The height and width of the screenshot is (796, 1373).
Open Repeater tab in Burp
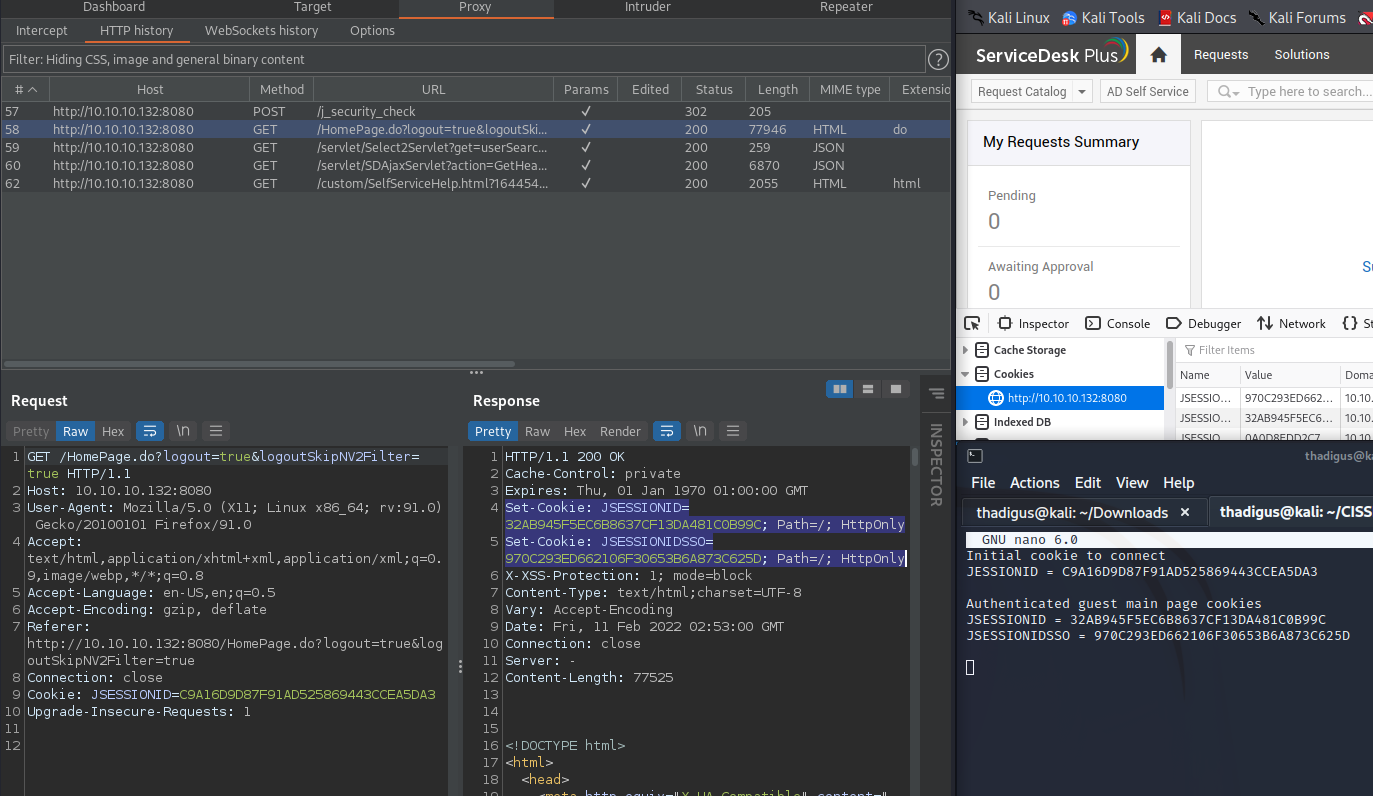click(845, 7)
